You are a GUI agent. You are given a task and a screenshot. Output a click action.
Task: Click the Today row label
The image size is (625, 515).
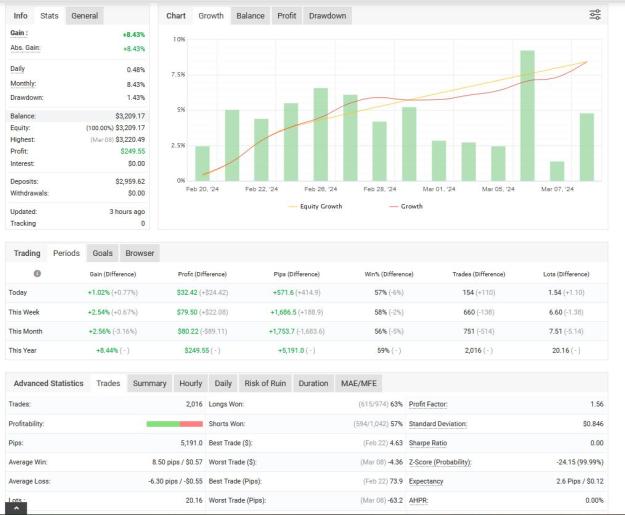[x=18, y=292]
